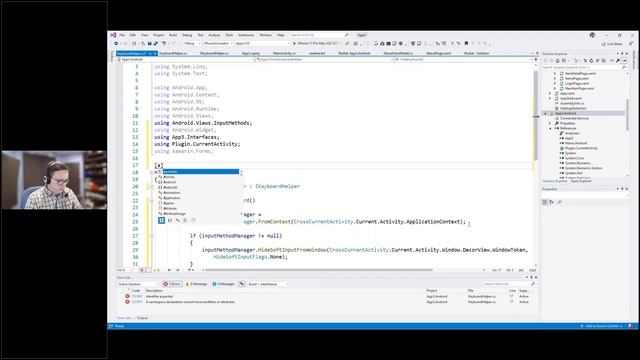
Task: Collapse the References node
Action: tap(550, 128)
